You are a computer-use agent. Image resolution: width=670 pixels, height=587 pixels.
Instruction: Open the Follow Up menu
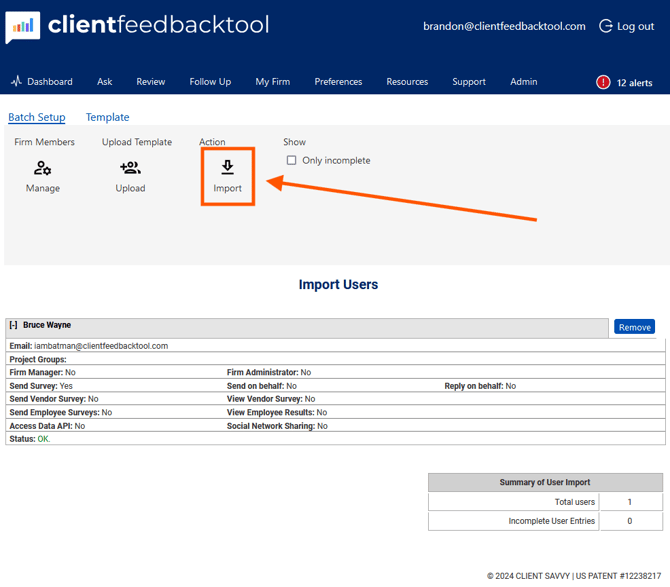coord(210,82)
